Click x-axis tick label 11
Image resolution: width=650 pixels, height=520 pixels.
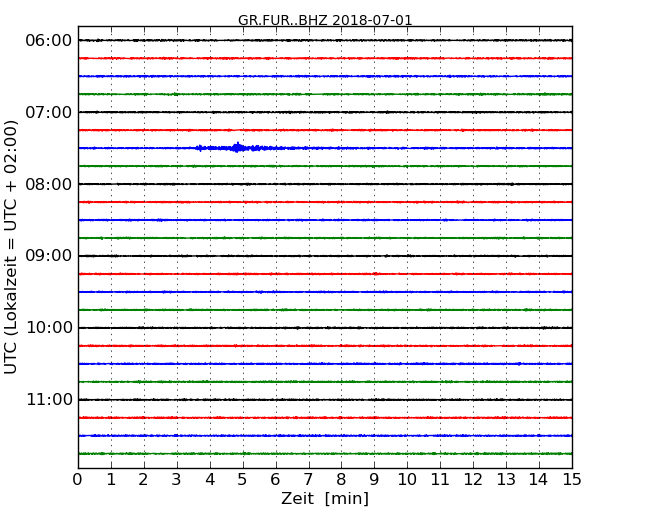(x=440, y=480)
